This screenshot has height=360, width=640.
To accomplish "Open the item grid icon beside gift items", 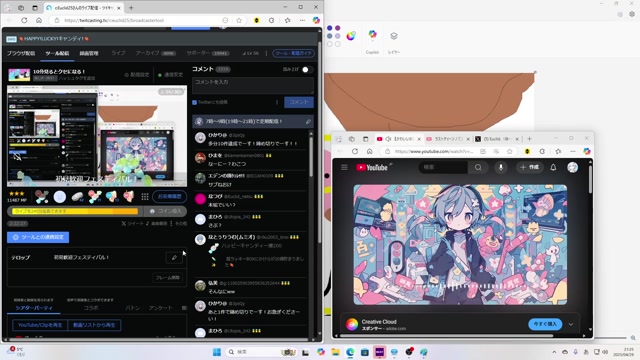I will click(x=145, y=197).
